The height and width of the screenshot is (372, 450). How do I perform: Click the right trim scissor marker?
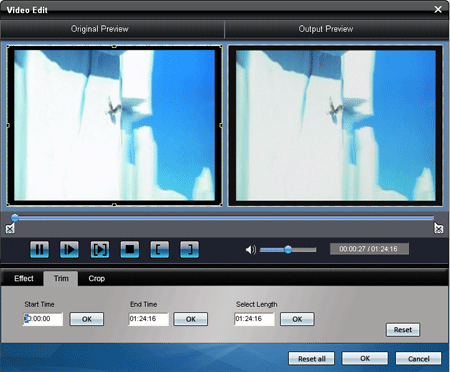[439, 228]
